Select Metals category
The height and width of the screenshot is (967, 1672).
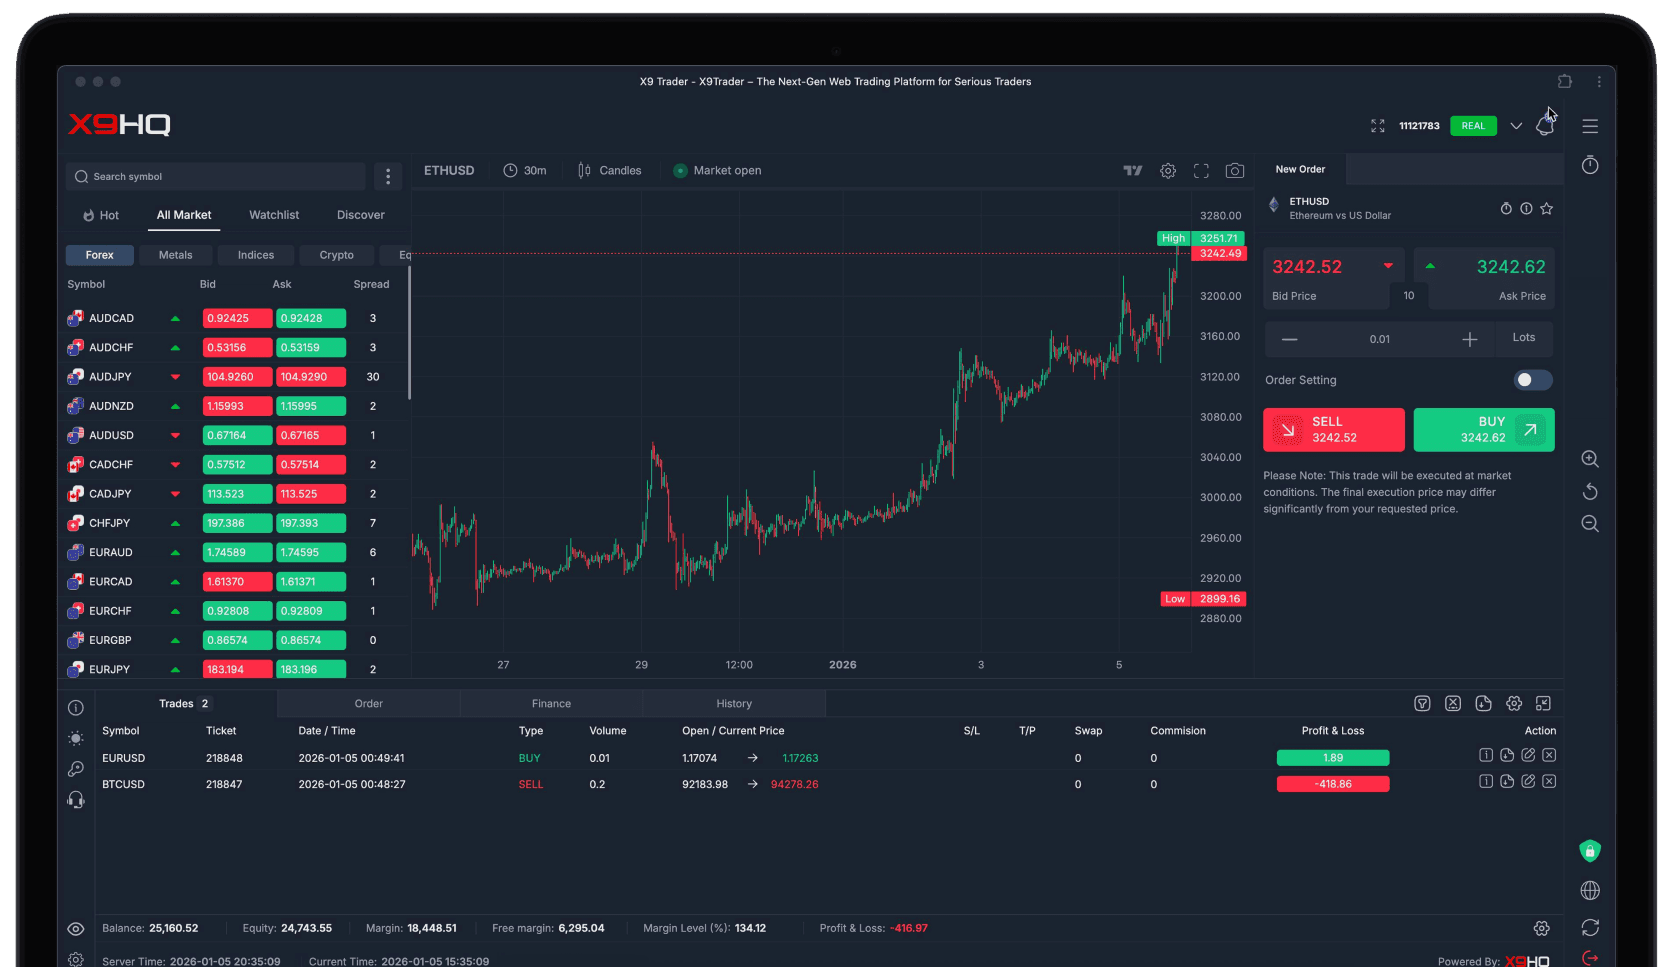[175, 255]
